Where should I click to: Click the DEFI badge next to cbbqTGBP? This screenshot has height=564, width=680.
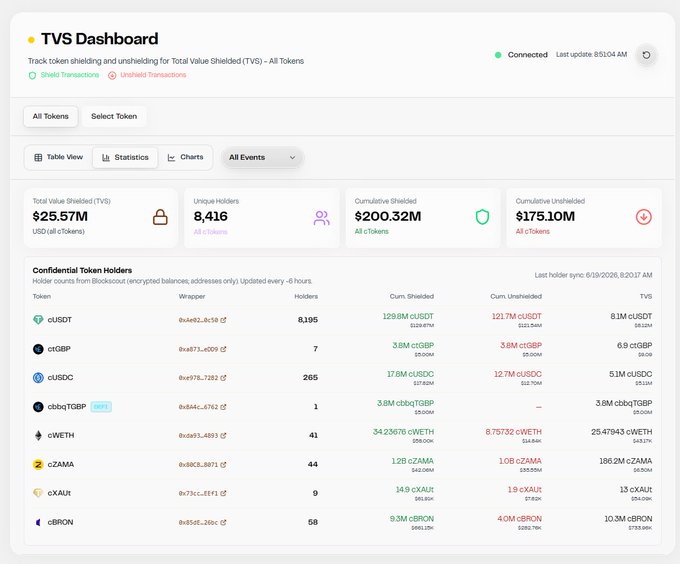[x=101, y=407]
